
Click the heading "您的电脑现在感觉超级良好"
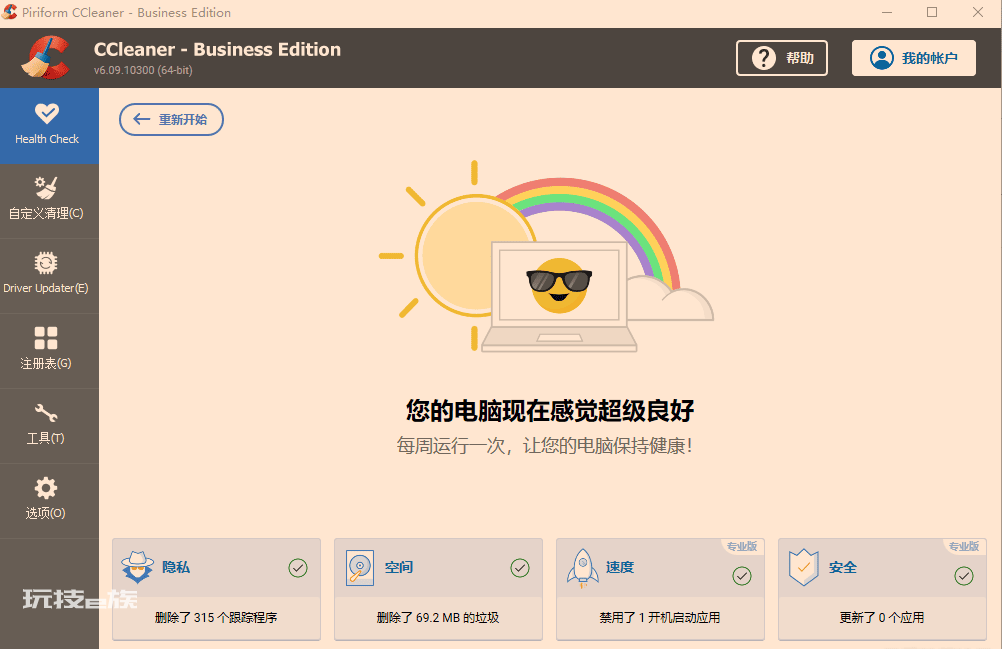coord(550,411)
